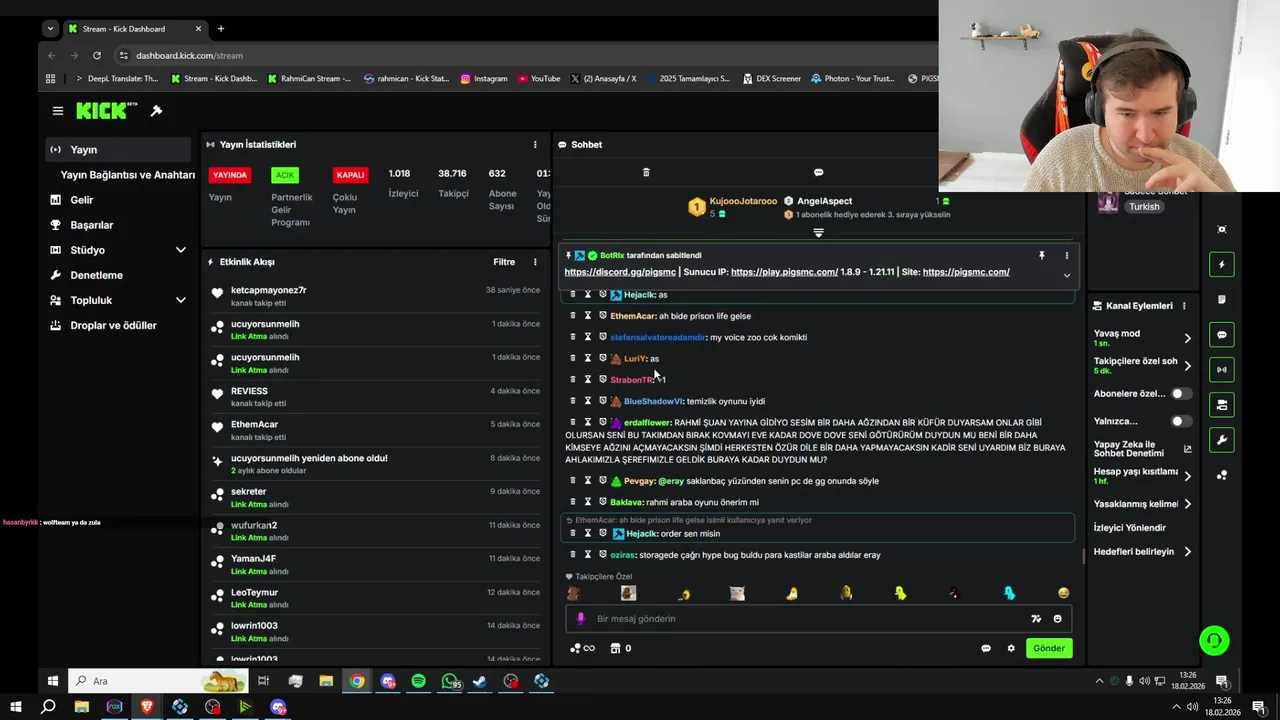
Task: Click the purple microphone icon in message box
Action: (x=581, y=619)
